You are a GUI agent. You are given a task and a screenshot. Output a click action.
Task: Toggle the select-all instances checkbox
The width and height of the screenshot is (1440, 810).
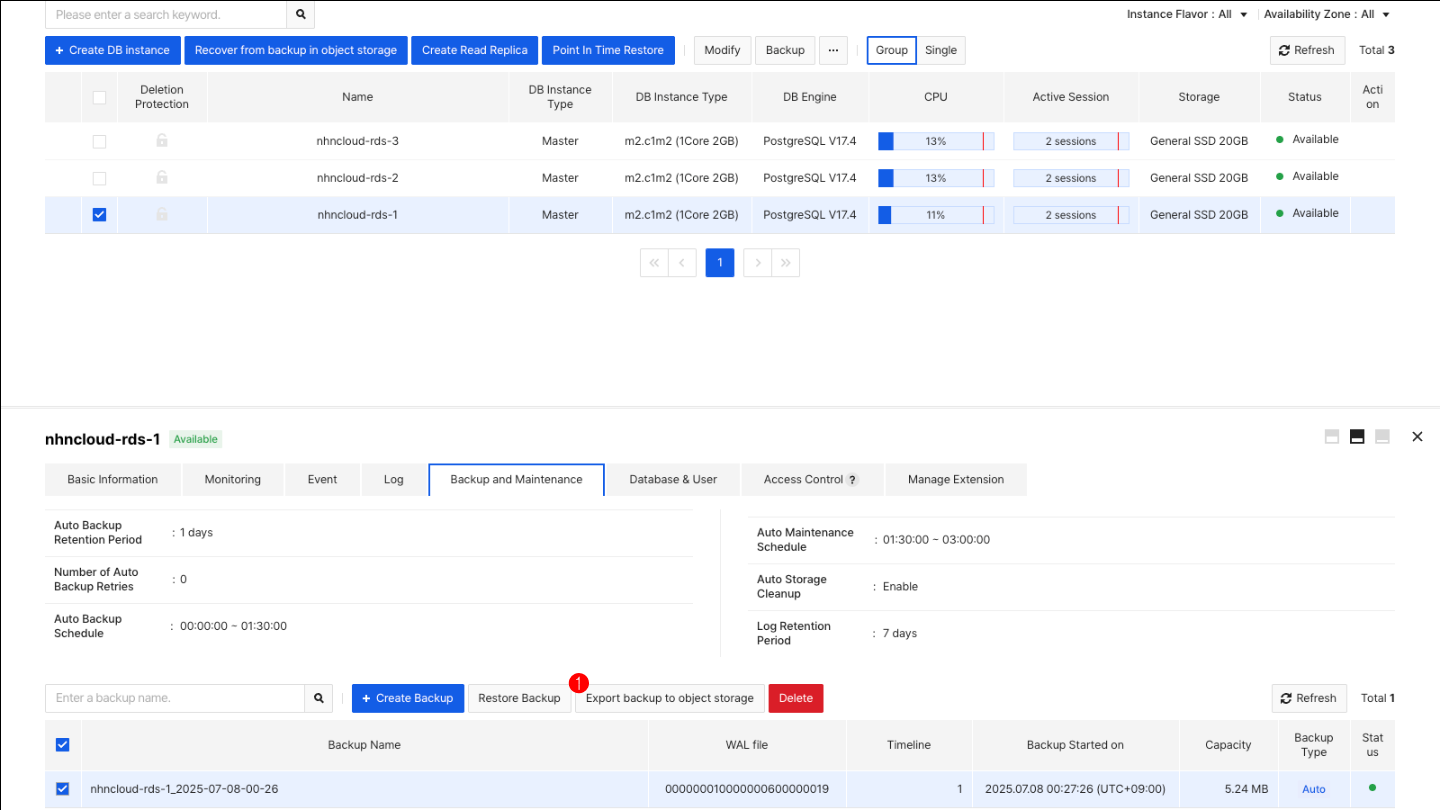point(99,97)
